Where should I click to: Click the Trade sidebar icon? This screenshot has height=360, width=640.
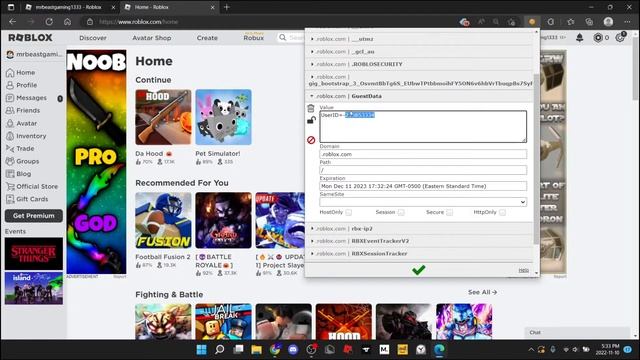tap(10, 149)
